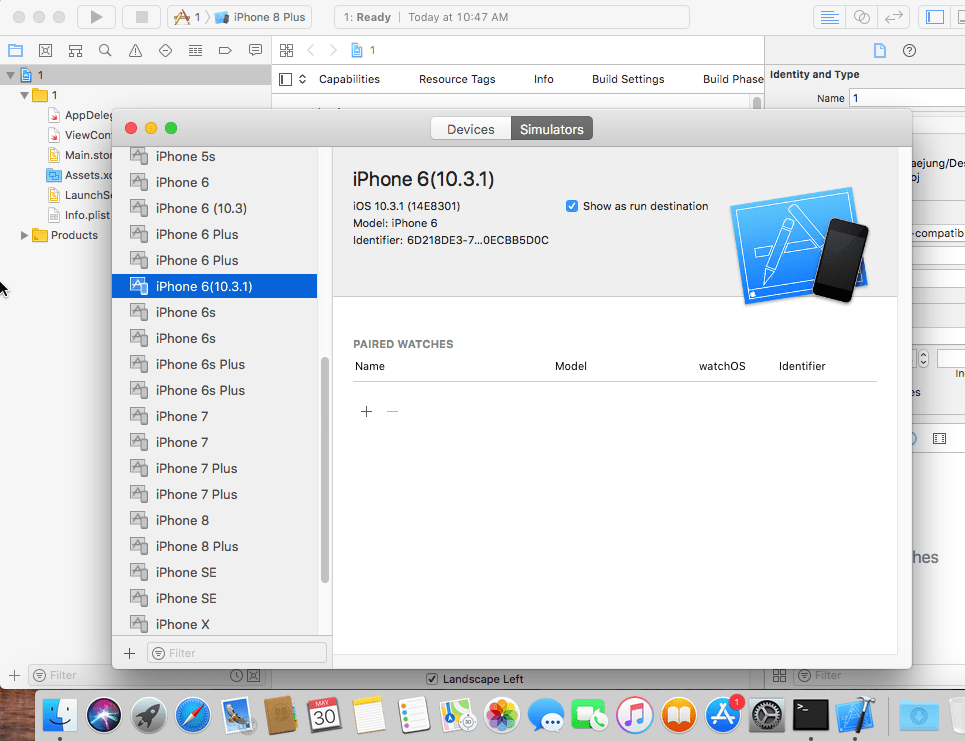This screenshot has height=741, width=965.
Task: Select iPhone 8 Plus simulator
Action: coord(214,546)
